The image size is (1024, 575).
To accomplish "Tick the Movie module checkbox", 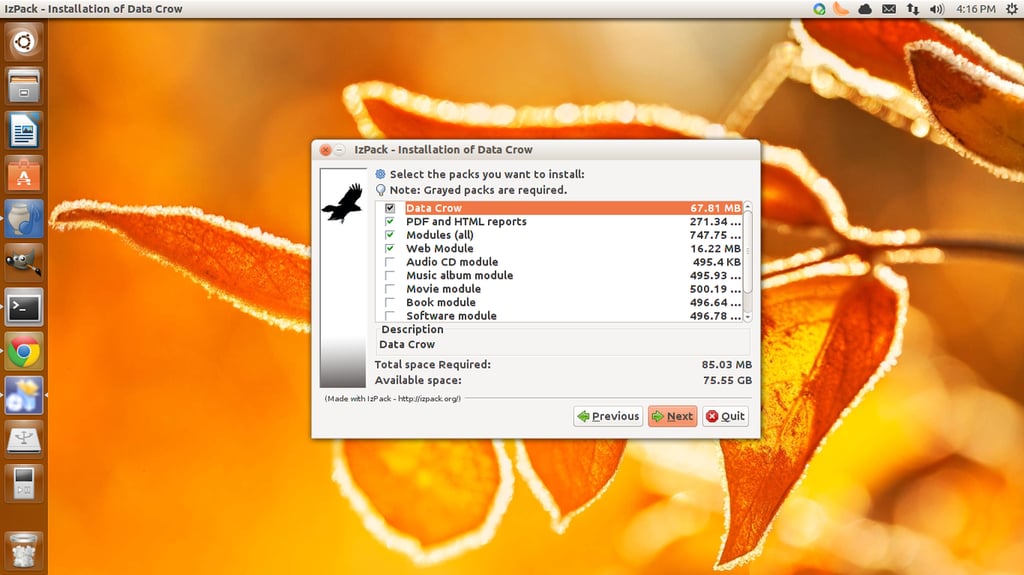I will 390,289.
